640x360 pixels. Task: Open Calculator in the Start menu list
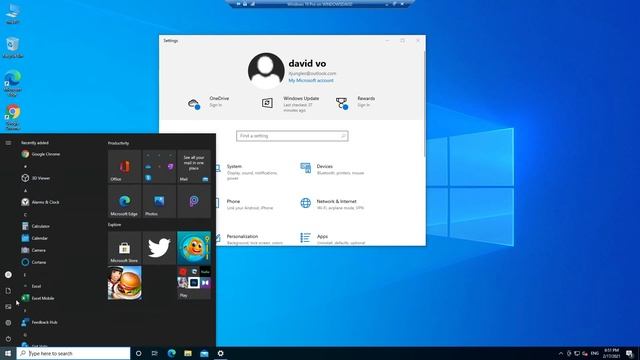pyautogui.click(x=36, y=226)
